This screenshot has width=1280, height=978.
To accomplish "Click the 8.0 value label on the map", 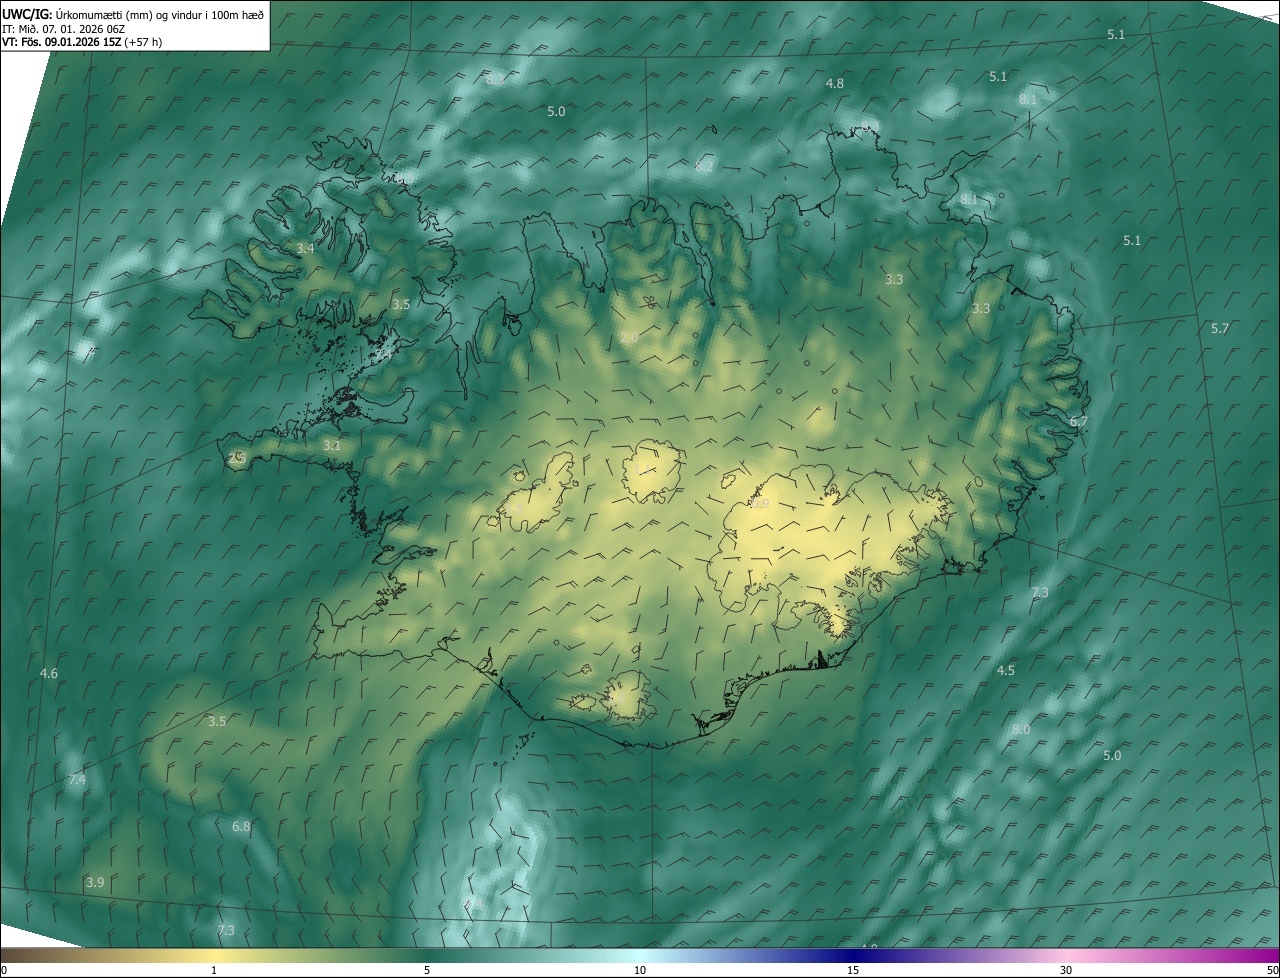I will click(x=1020, y=730).
